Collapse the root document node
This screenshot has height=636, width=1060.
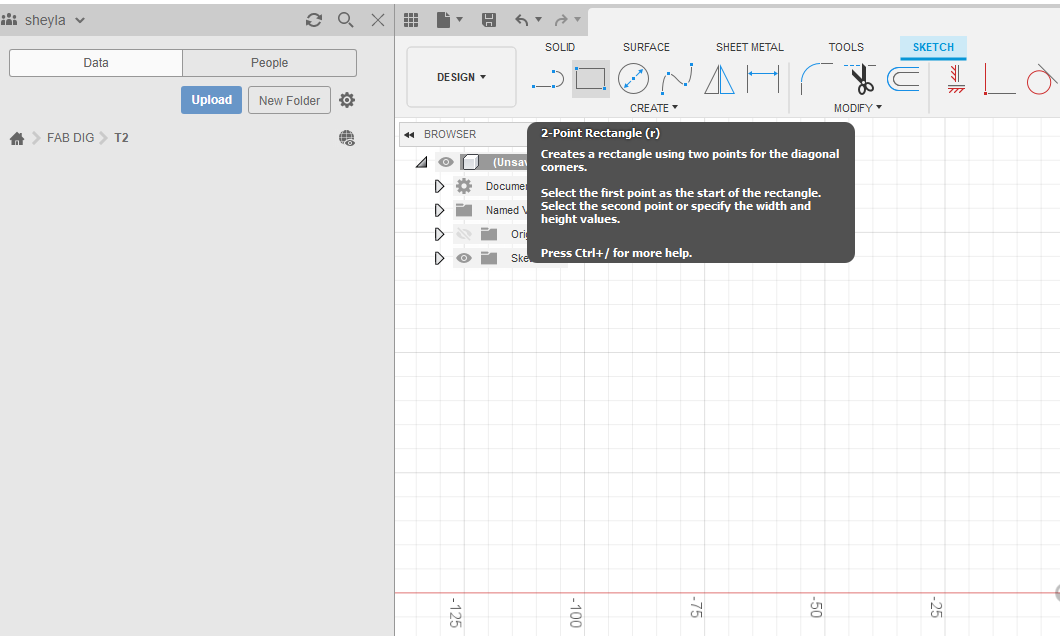coord(422,162)
